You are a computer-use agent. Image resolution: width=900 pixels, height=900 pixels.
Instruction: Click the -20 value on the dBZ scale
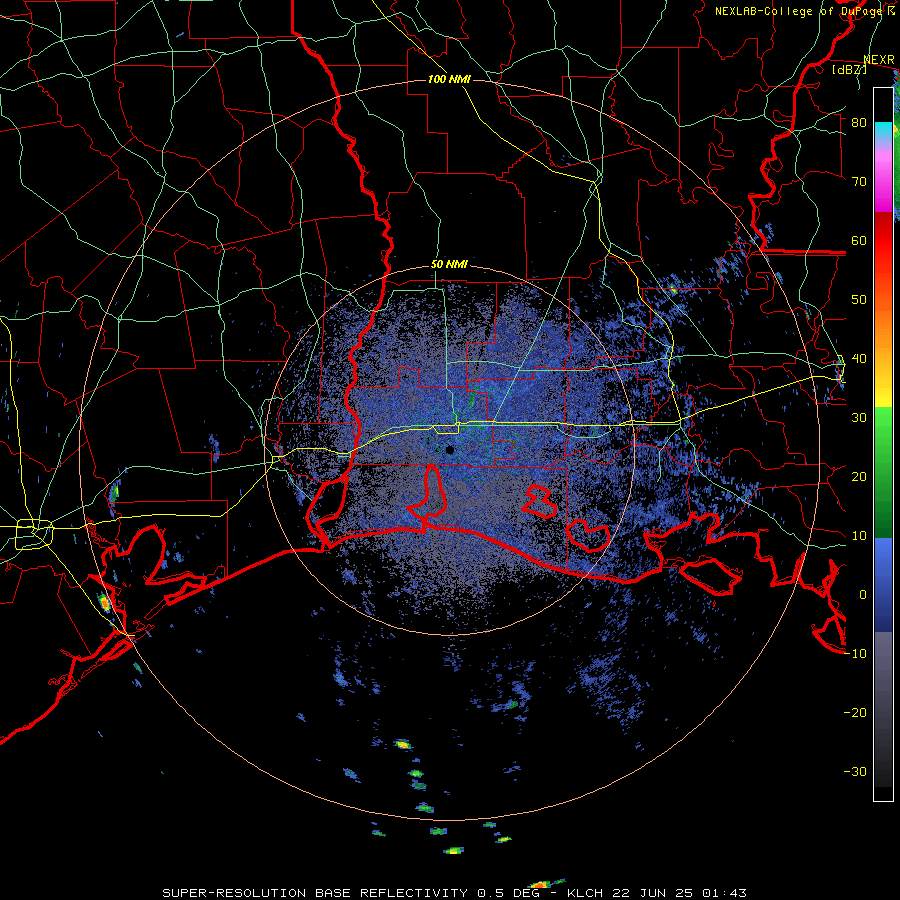click(855, 713)
